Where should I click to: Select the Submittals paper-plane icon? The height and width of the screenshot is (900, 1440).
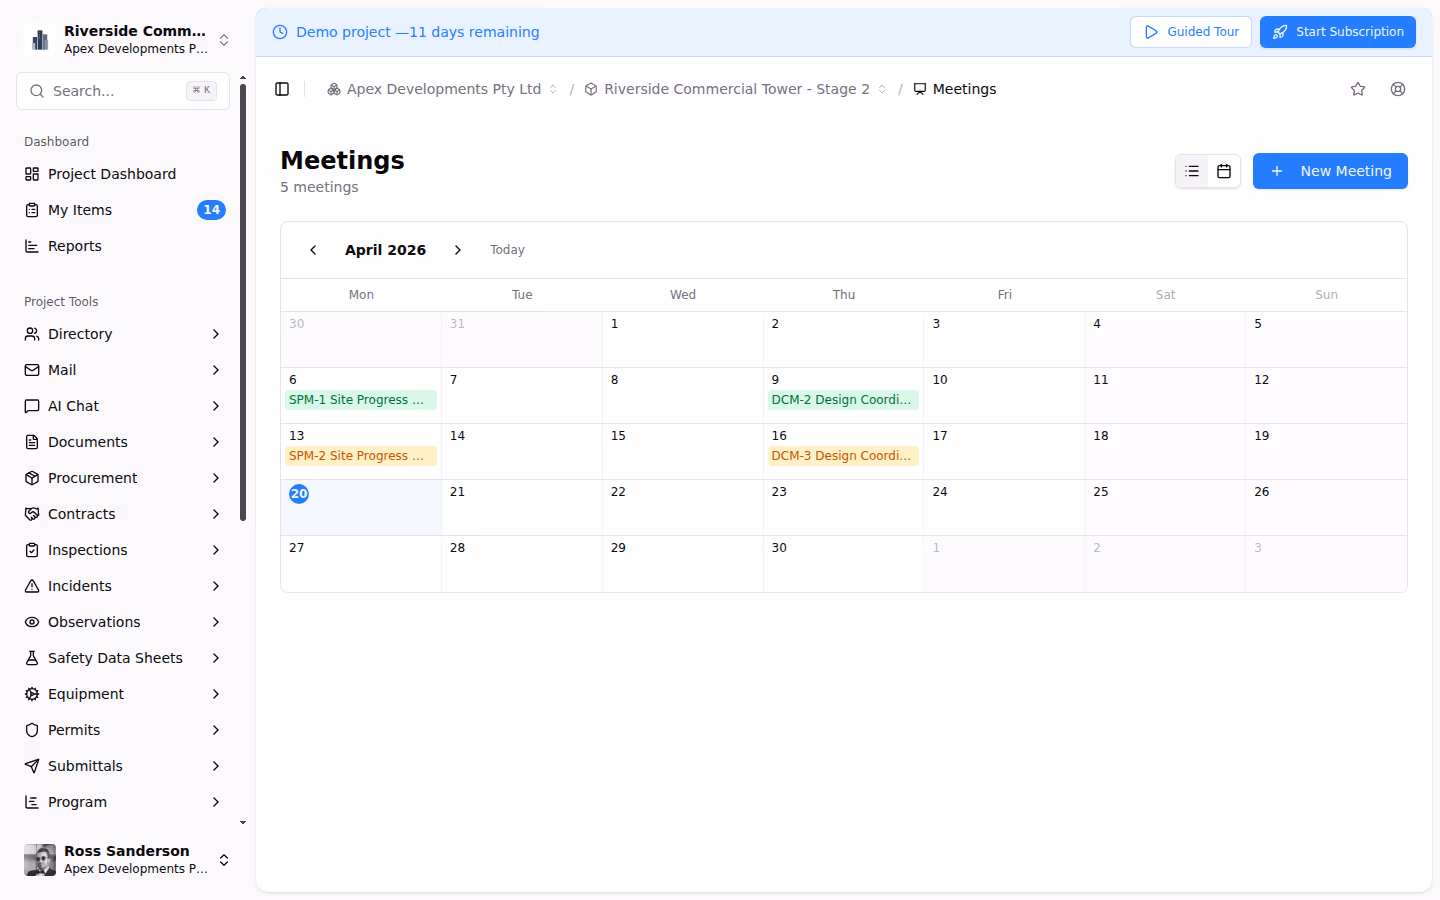[31, 765]
